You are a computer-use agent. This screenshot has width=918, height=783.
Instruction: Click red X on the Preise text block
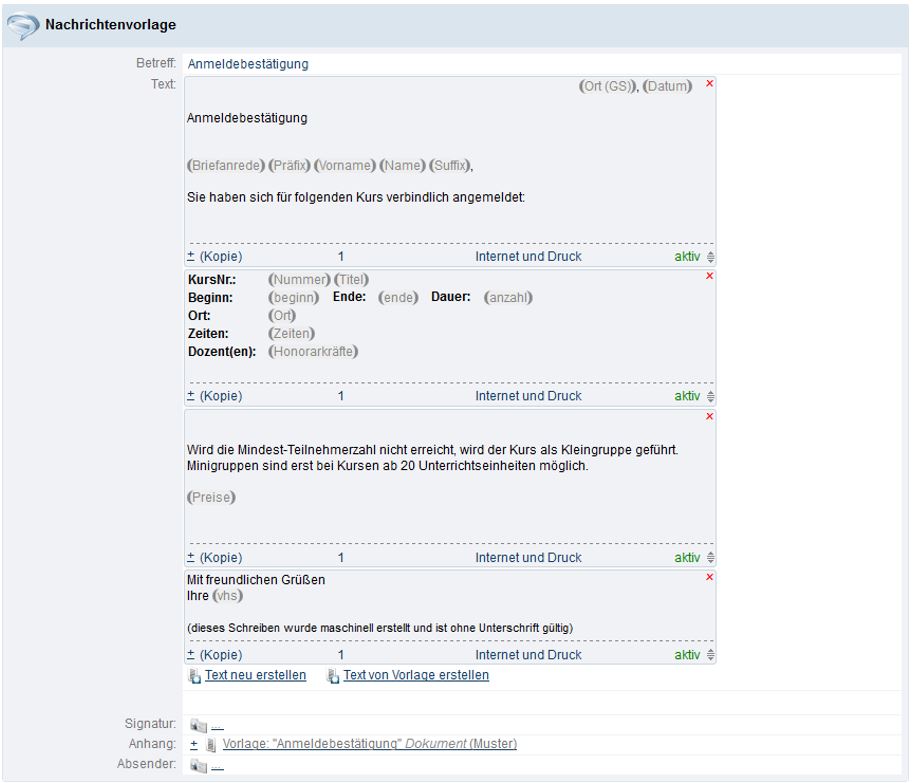click(x=709, y=416)
